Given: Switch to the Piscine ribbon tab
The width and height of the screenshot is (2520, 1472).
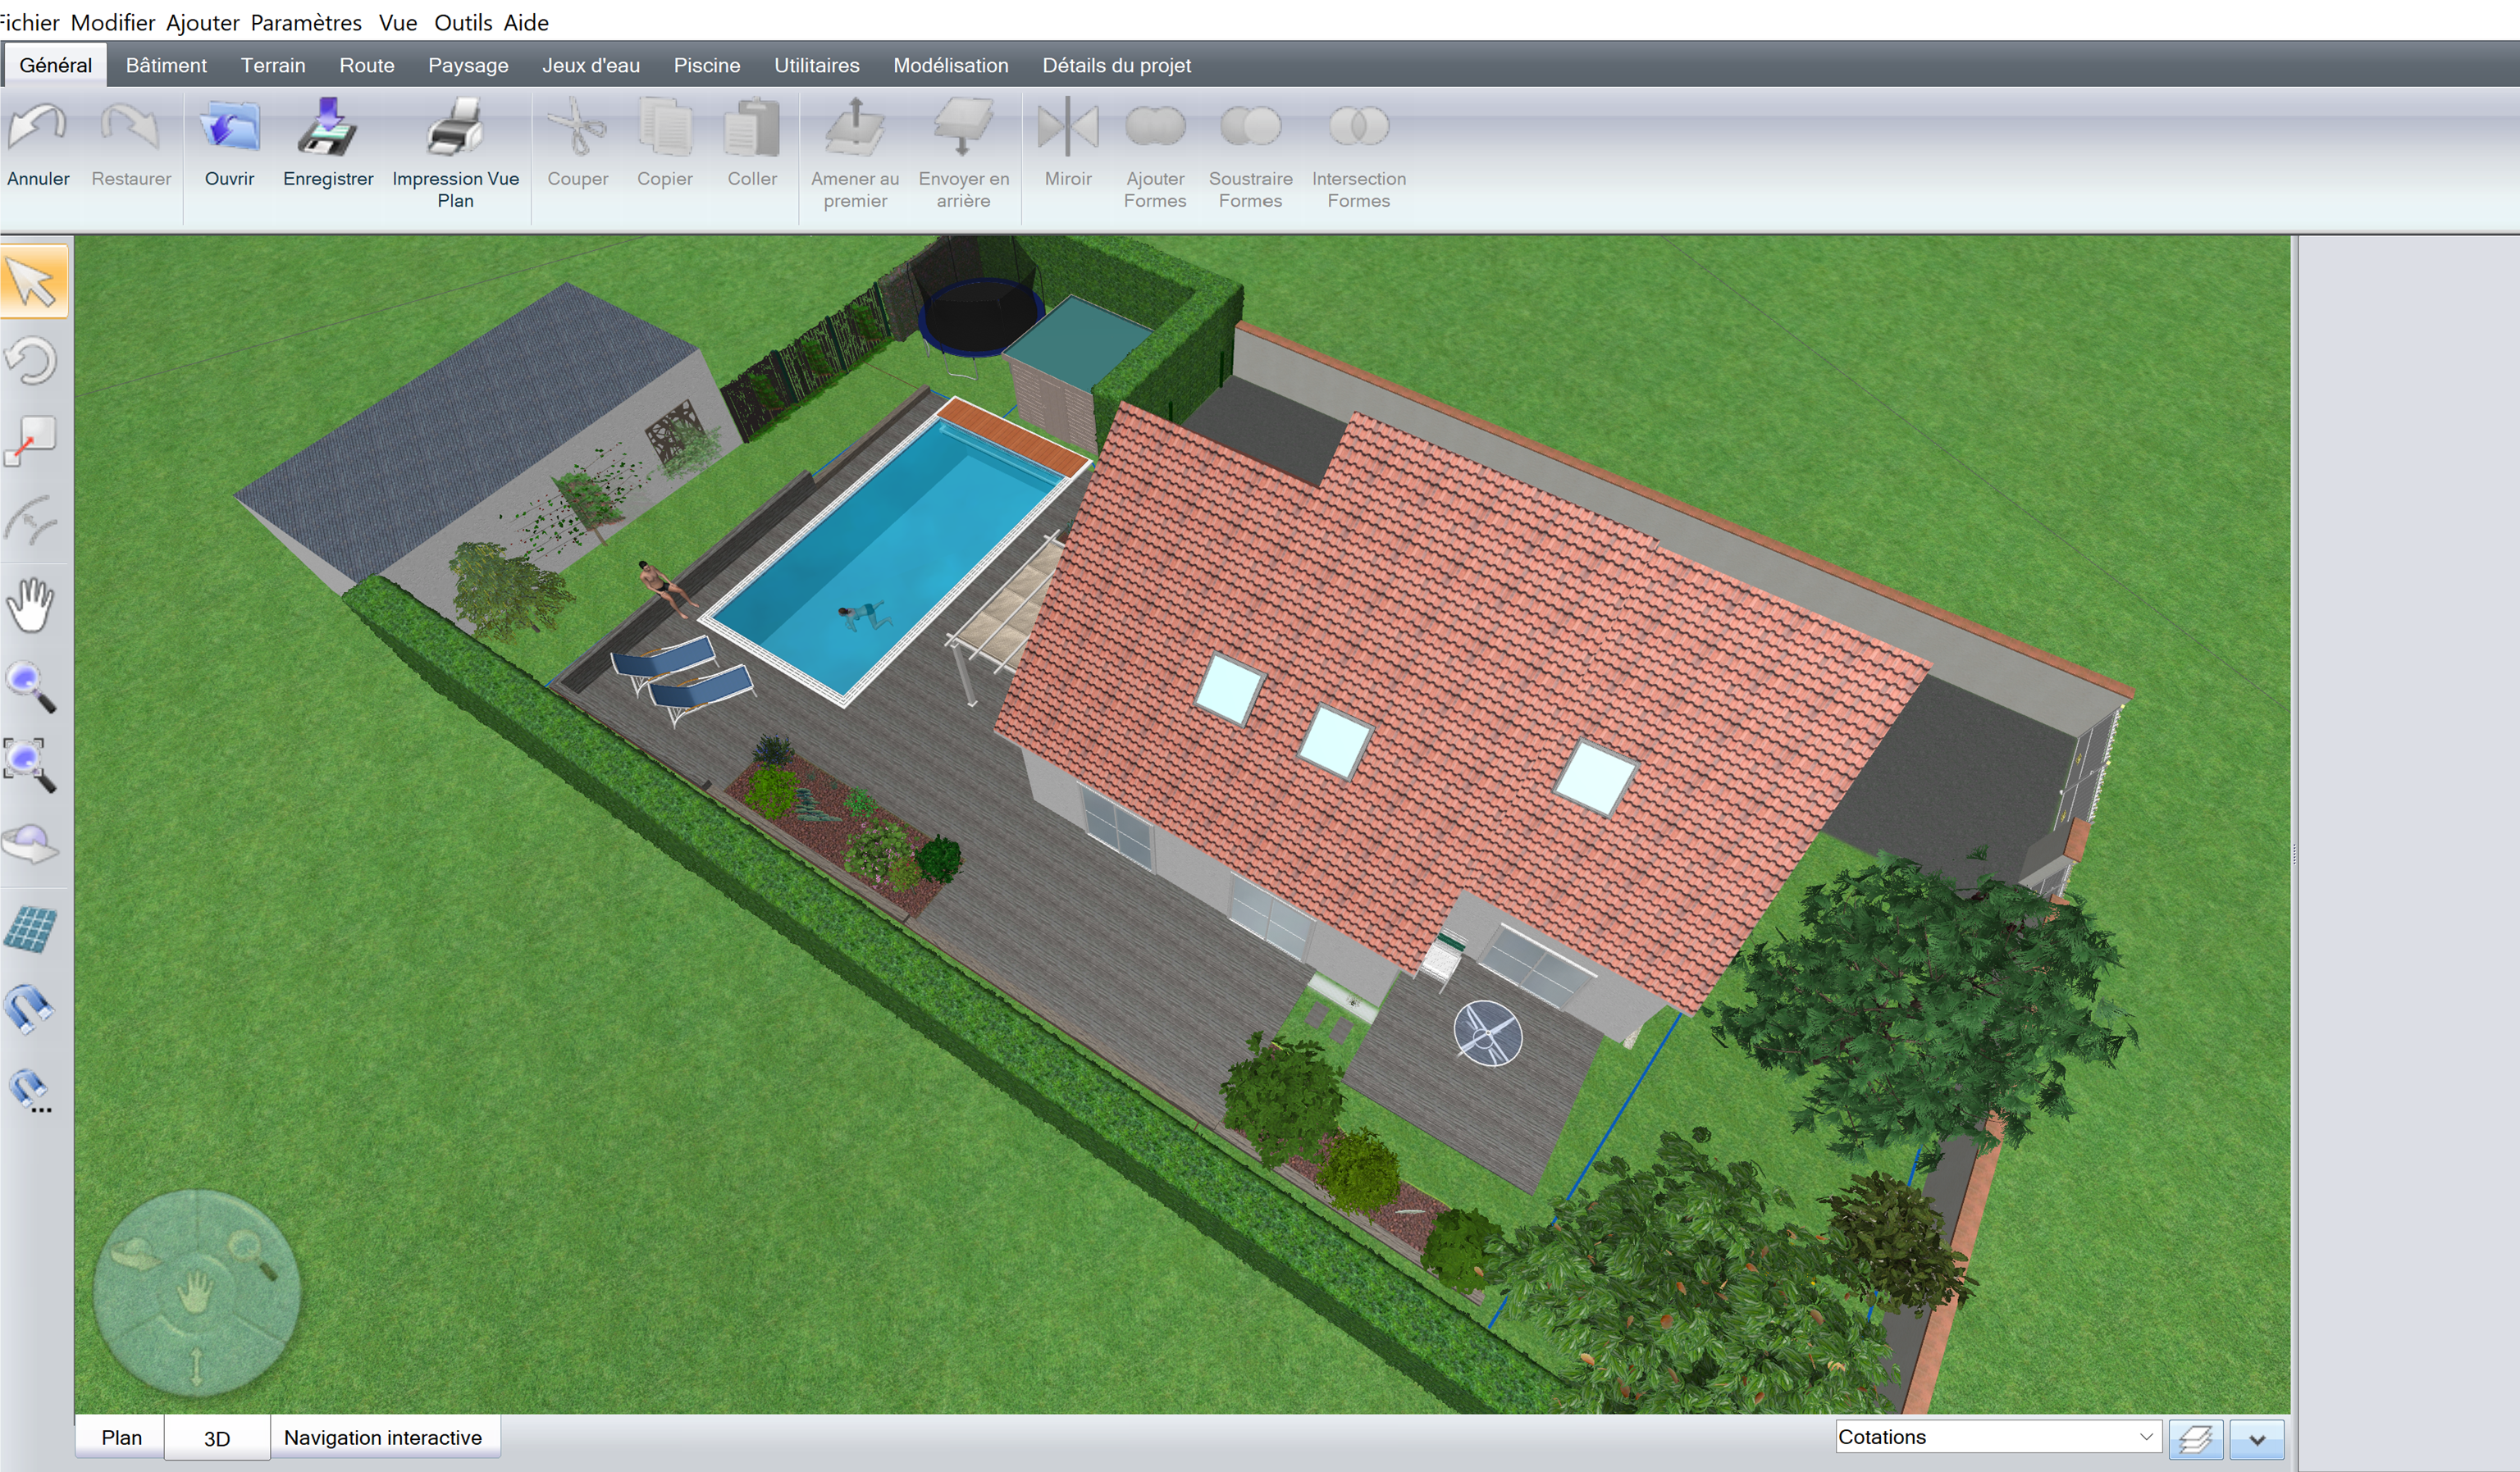Looking at the screenshot, I should coord(706,65).
